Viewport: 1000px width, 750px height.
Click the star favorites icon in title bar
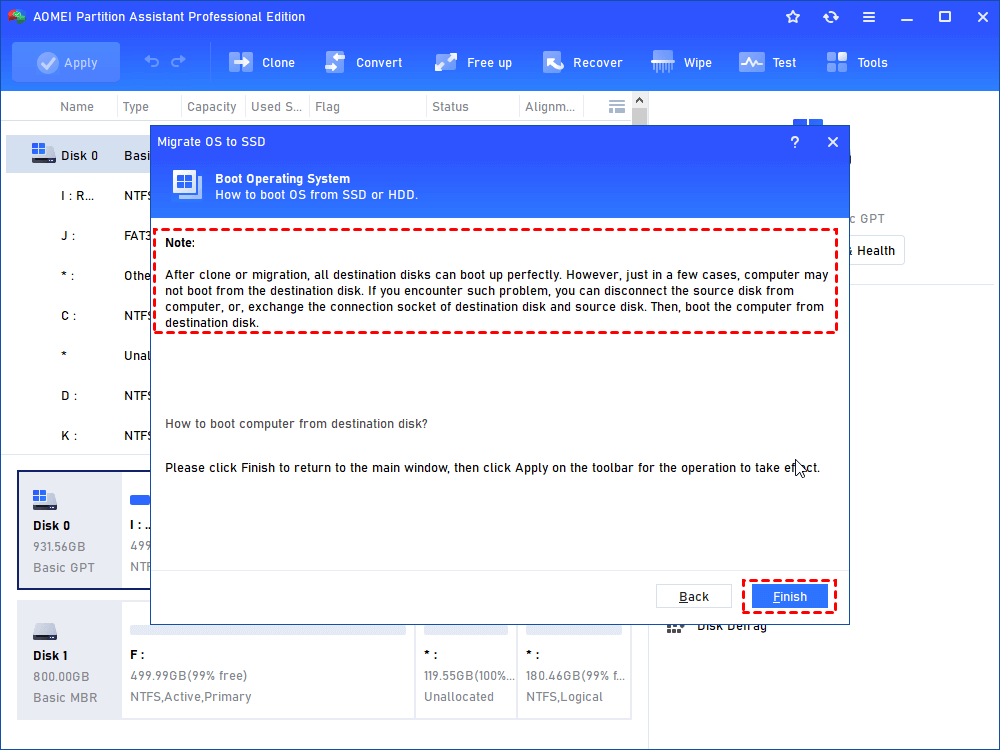coord(793,17)
